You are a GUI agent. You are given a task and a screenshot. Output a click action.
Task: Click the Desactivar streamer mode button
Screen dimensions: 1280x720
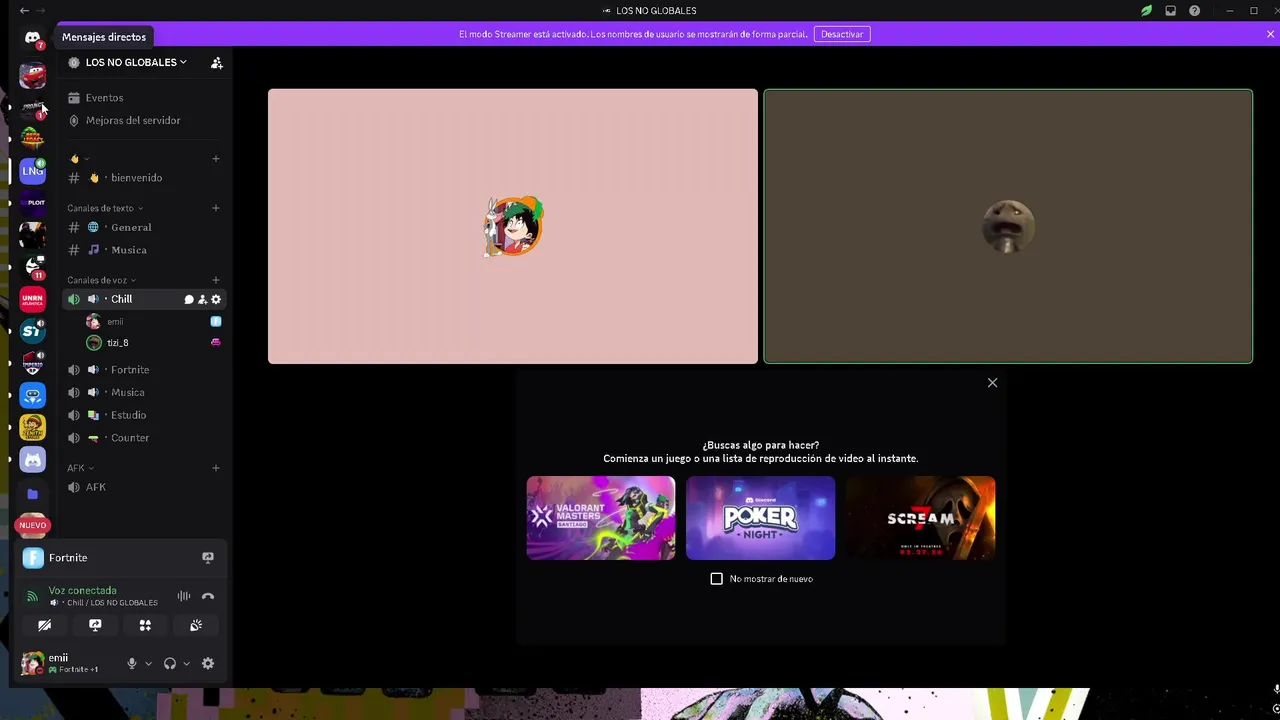click(842, 34)
